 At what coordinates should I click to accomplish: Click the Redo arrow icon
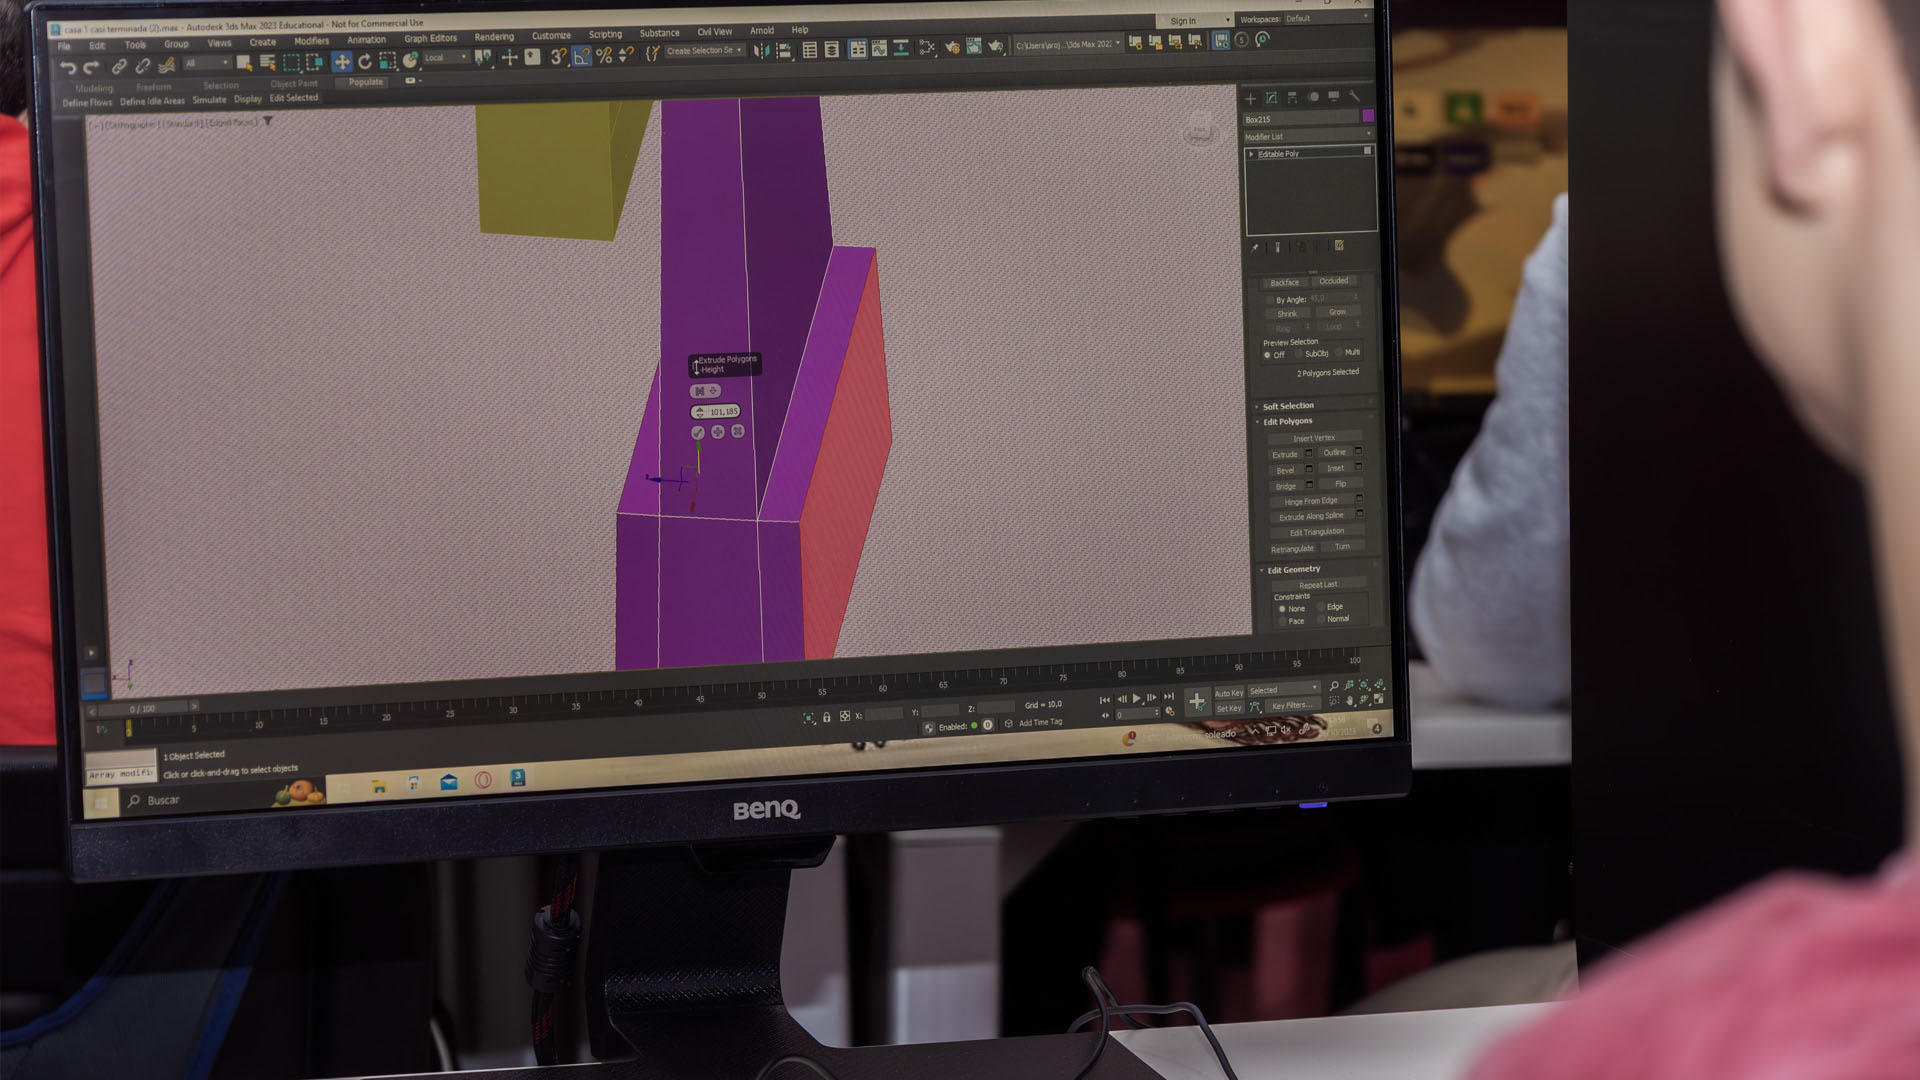[91, 67]
